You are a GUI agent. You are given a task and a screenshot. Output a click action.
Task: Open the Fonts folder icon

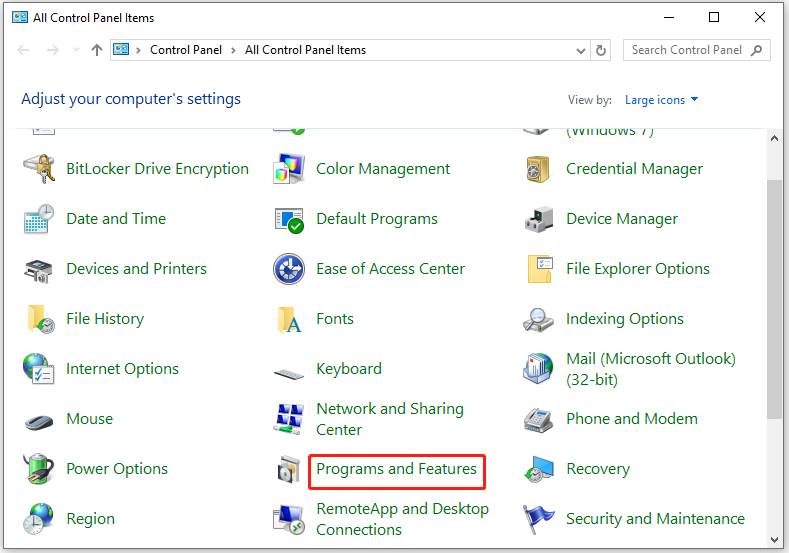coord(289,319)
